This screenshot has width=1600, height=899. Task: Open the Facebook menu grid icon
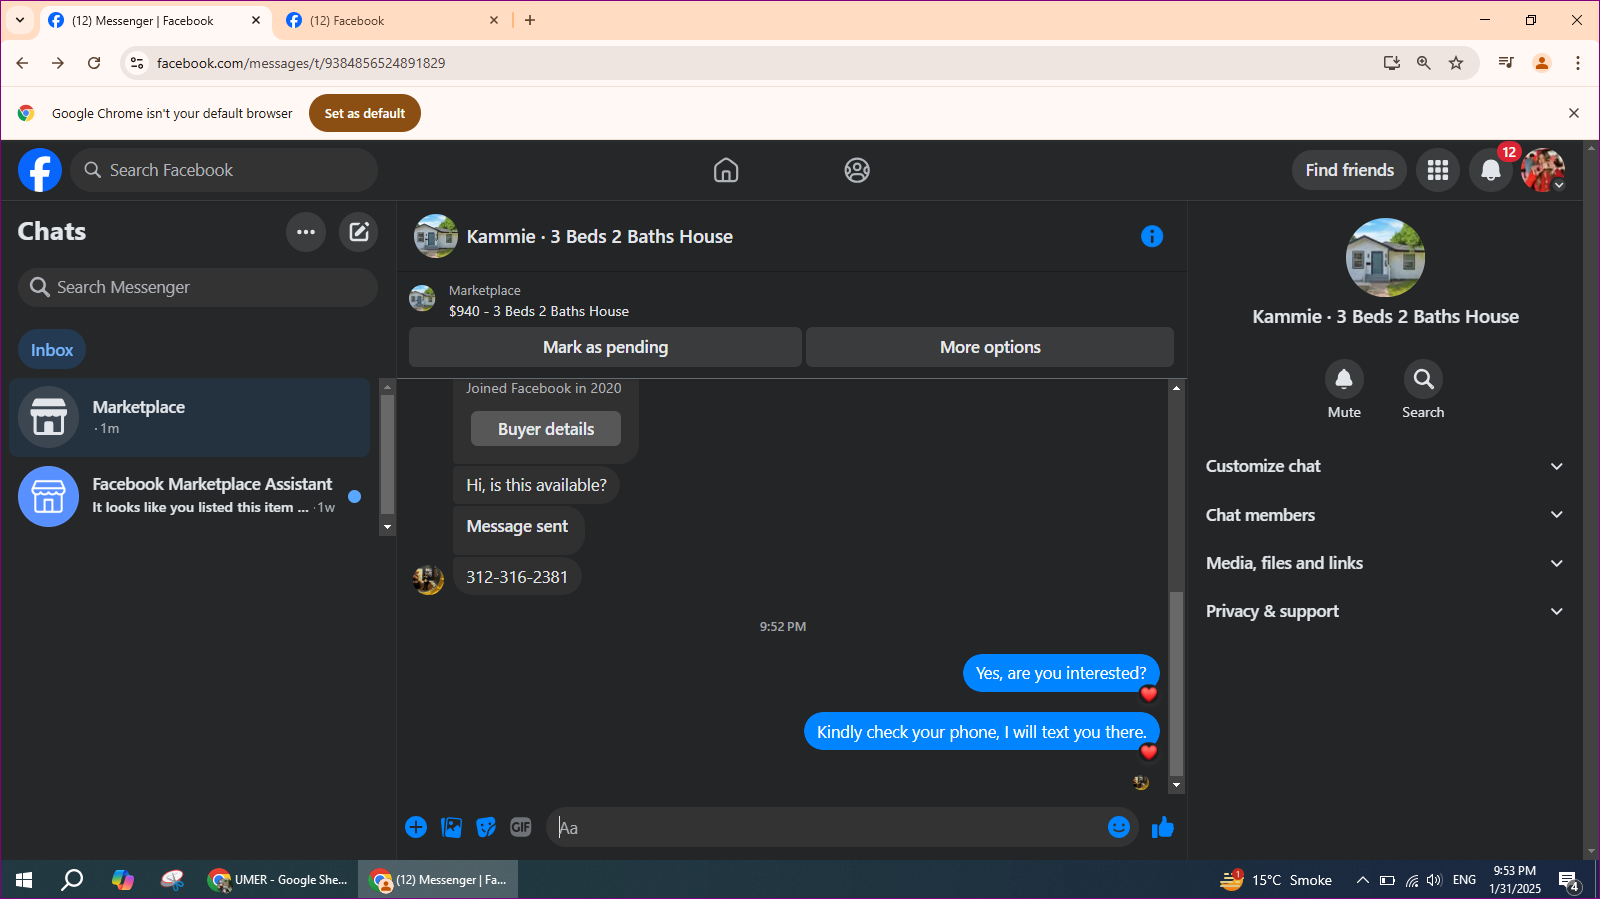(1438, 170)
